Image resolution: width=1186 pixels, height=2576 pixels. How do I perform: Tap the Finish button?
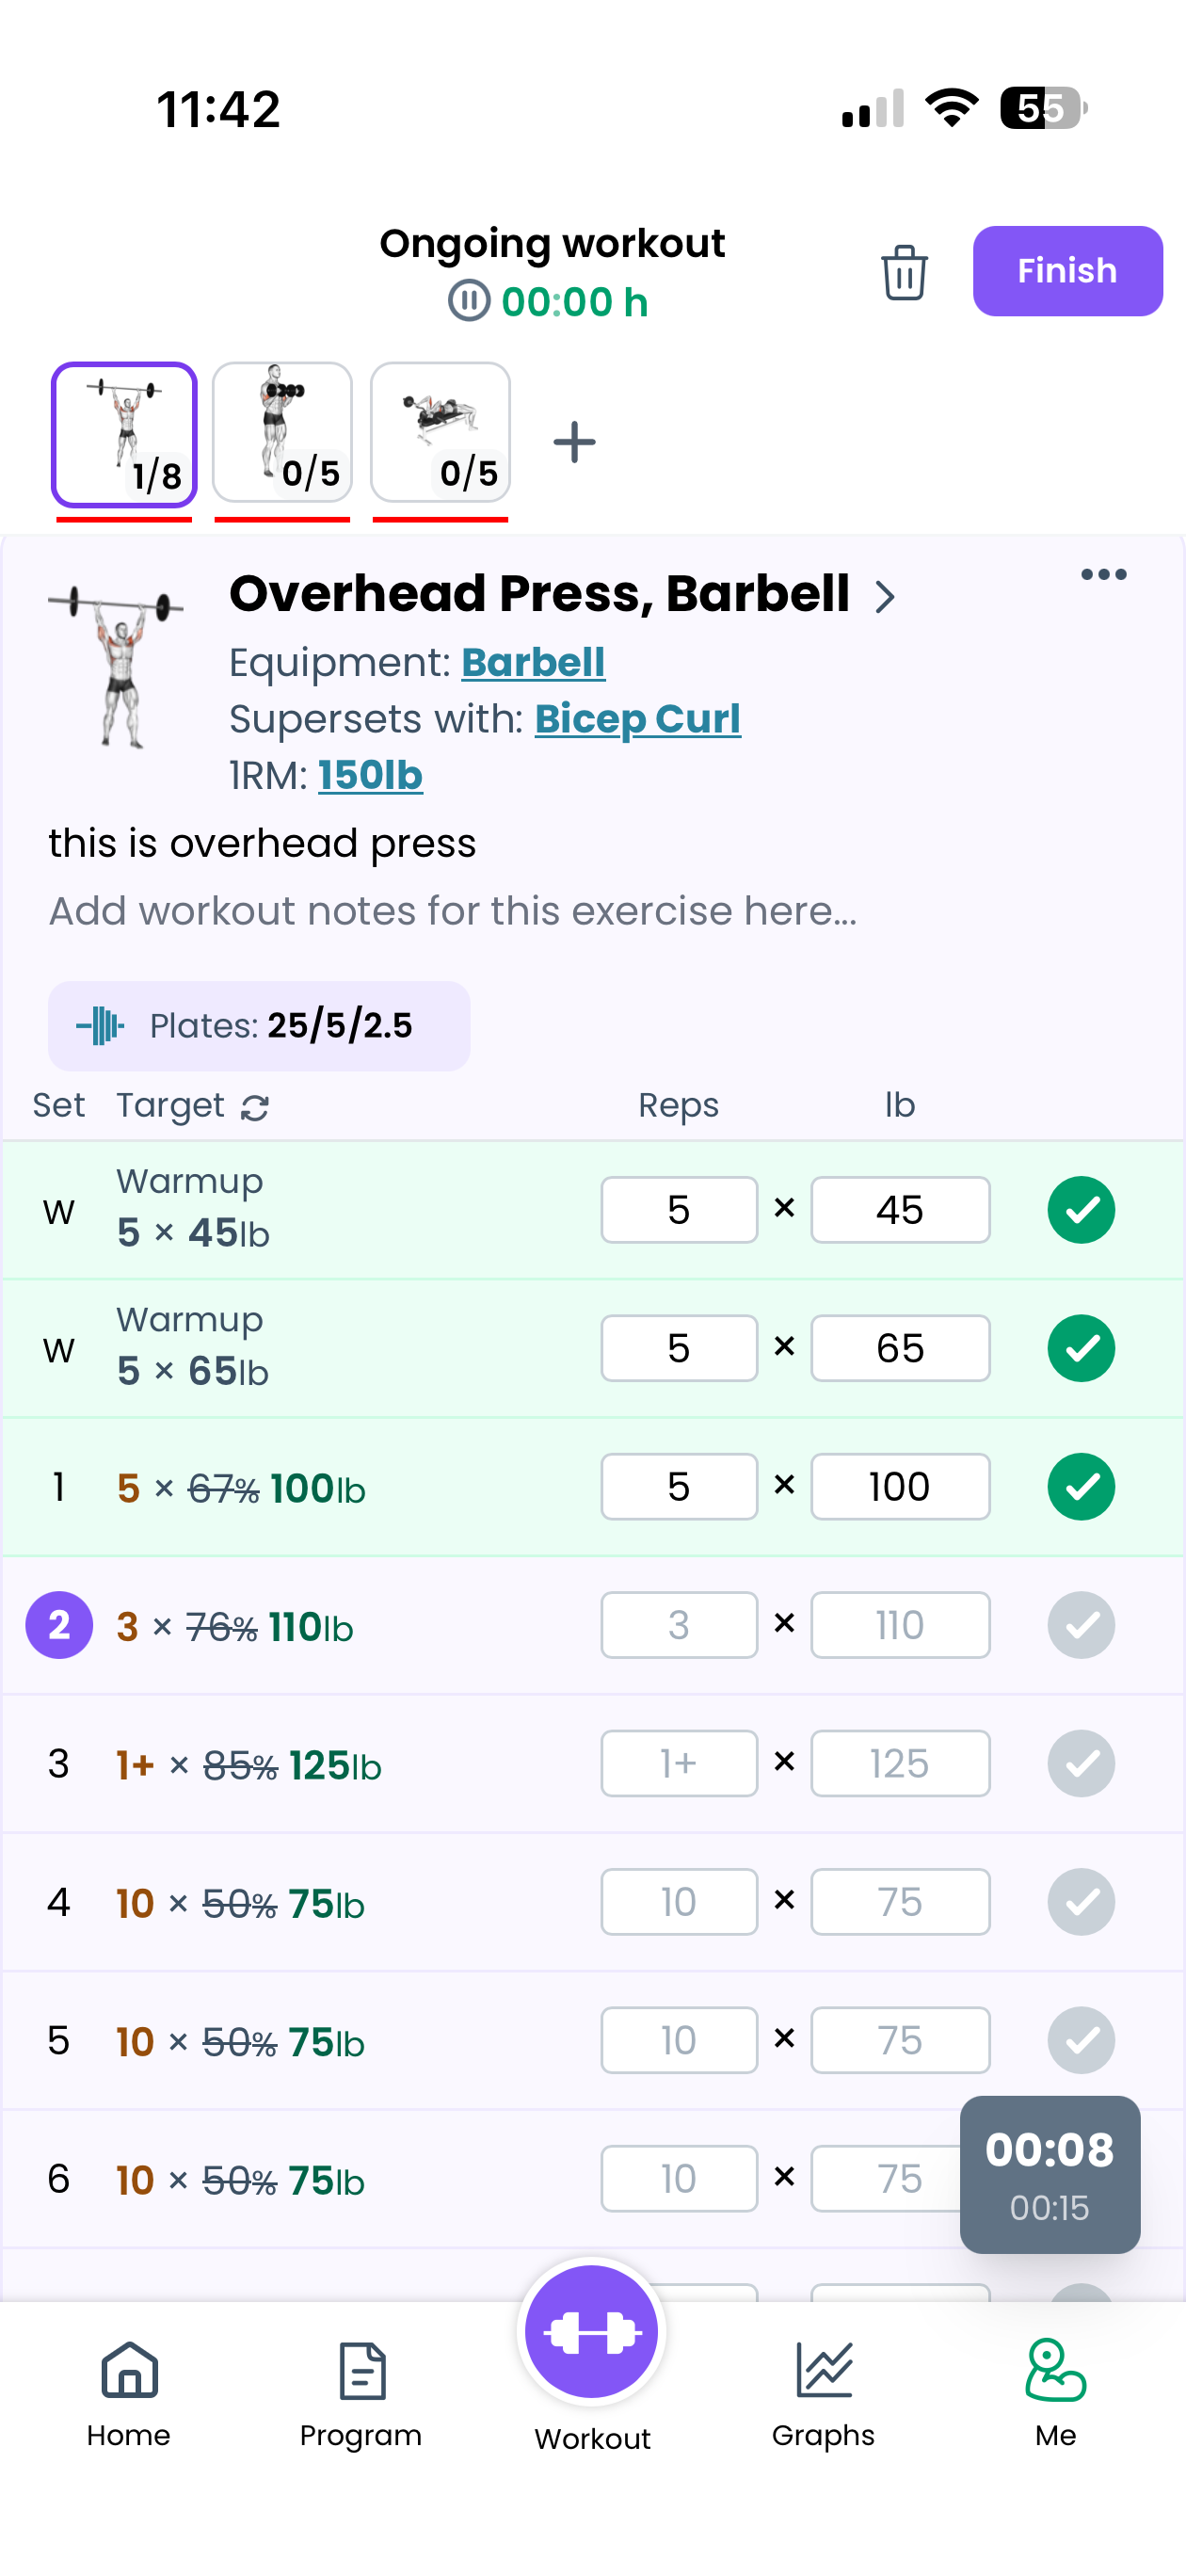1066,271
